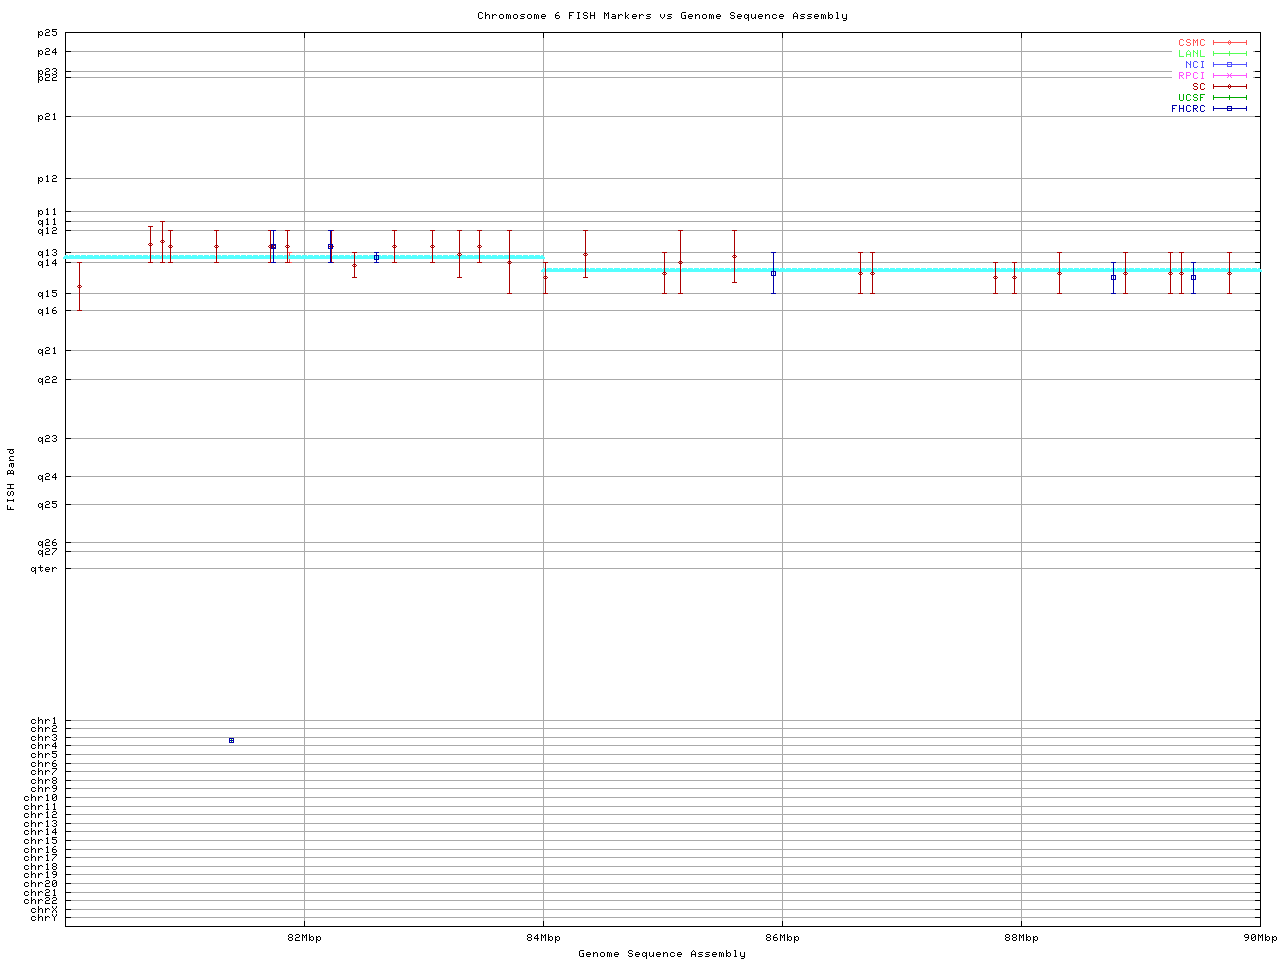Screen dimensions: 1280x960
Task: Click the 82Mbp x-axis tick label
Action: pyautogui.click(x=304, y=938)
